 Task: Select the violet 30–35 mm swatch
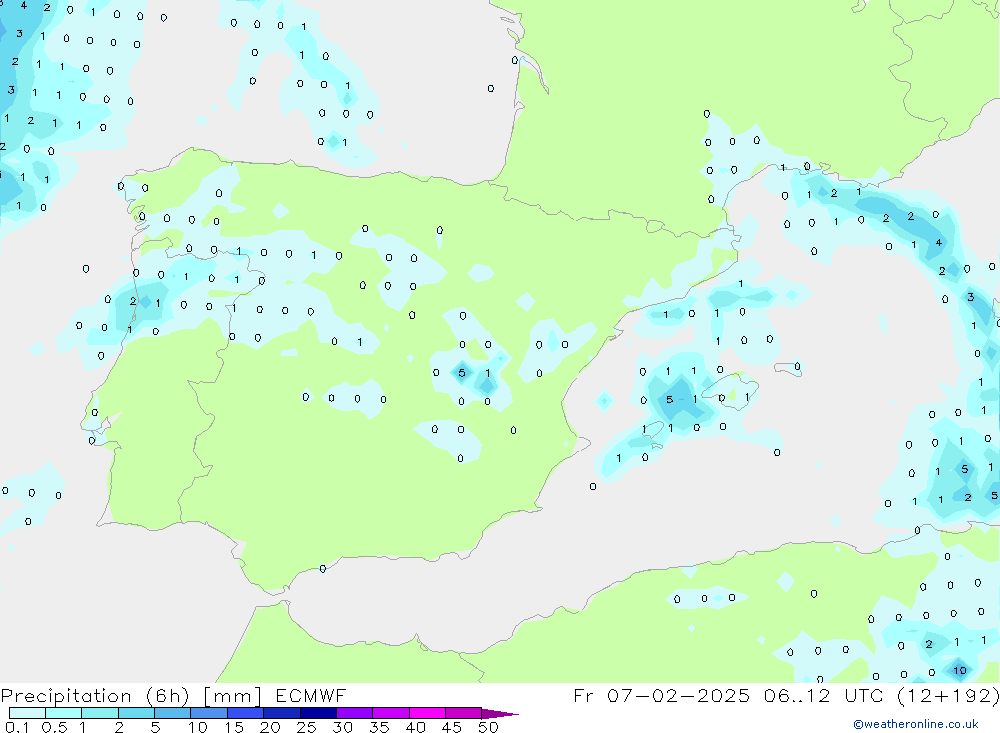355,713
